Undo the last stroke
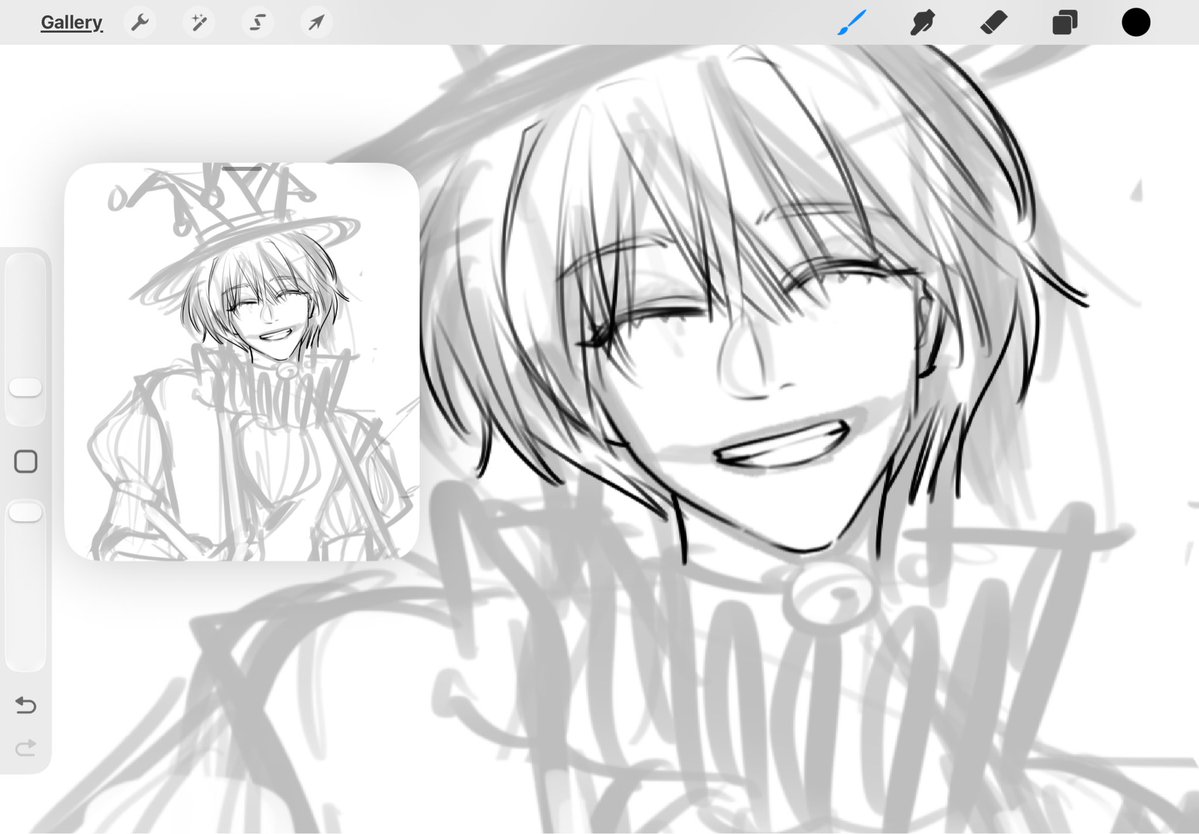The height and width of the screenshot is (834, 1199). (x=25, y=705)
